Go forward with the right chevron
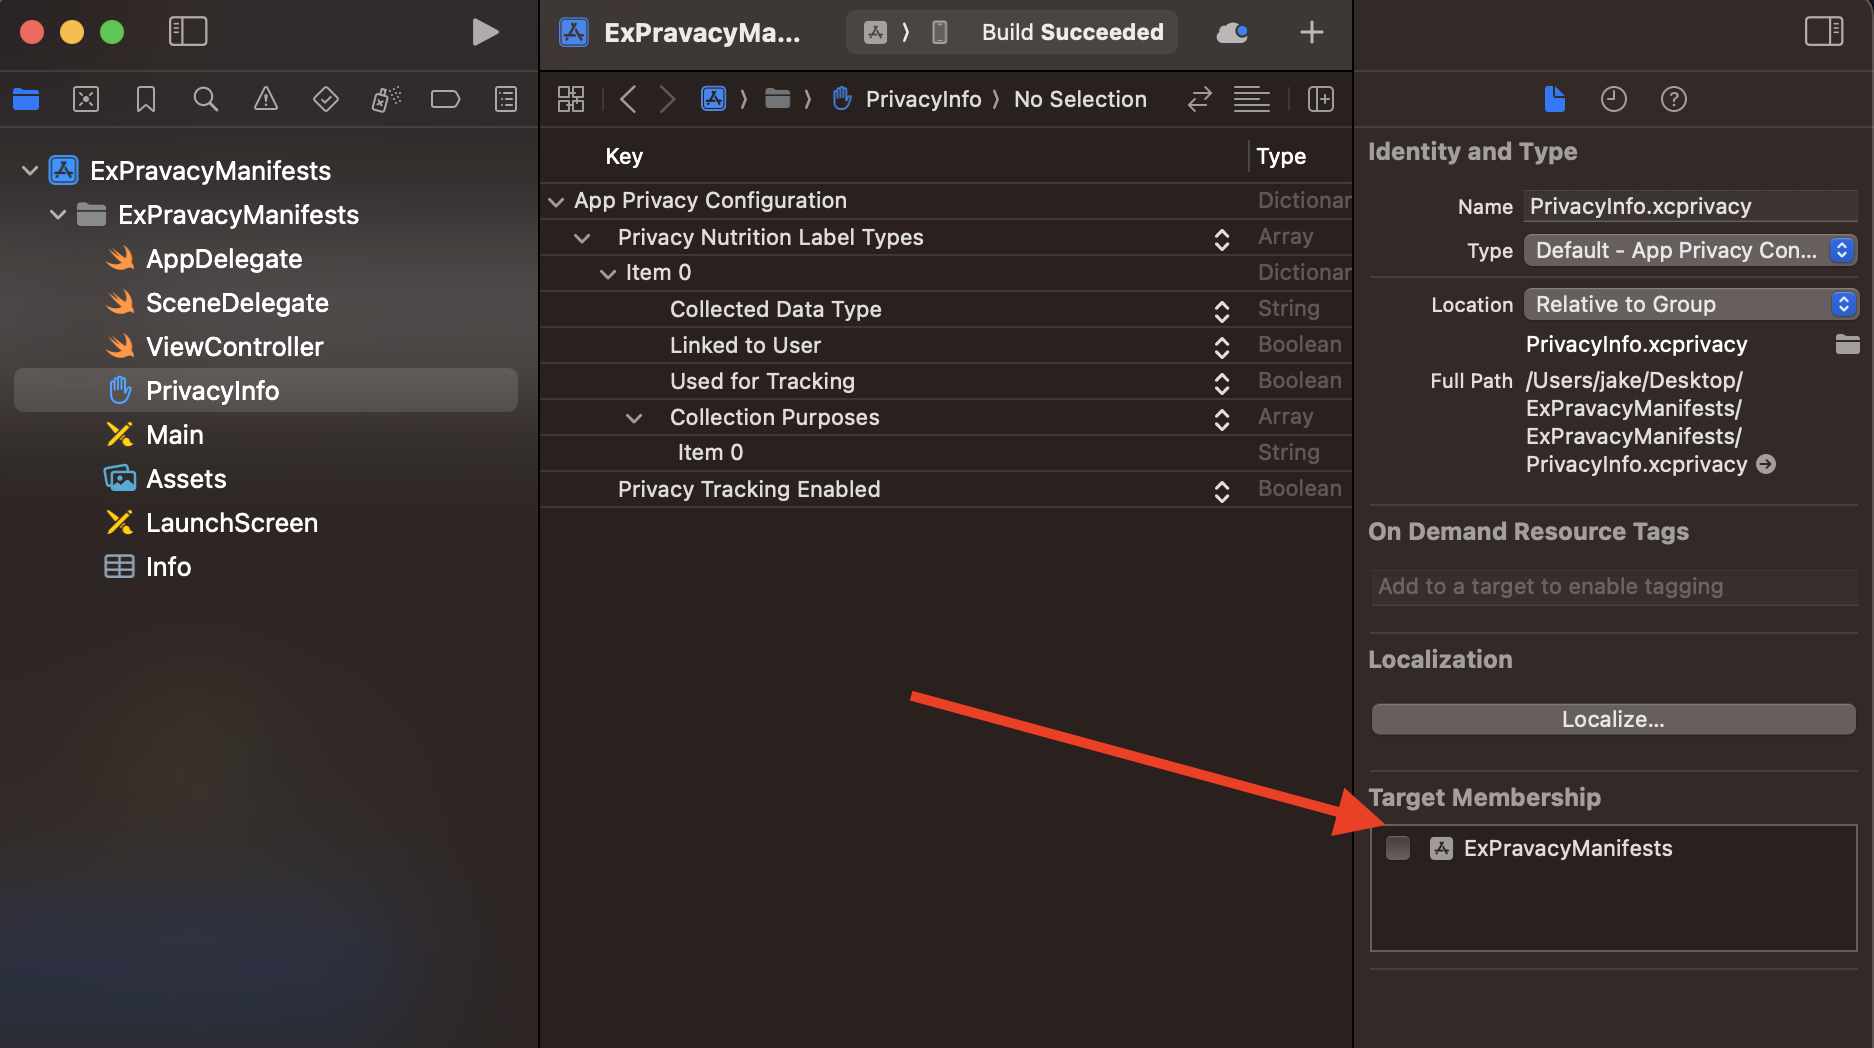Screen dimensions: 1874x1048 668,99
